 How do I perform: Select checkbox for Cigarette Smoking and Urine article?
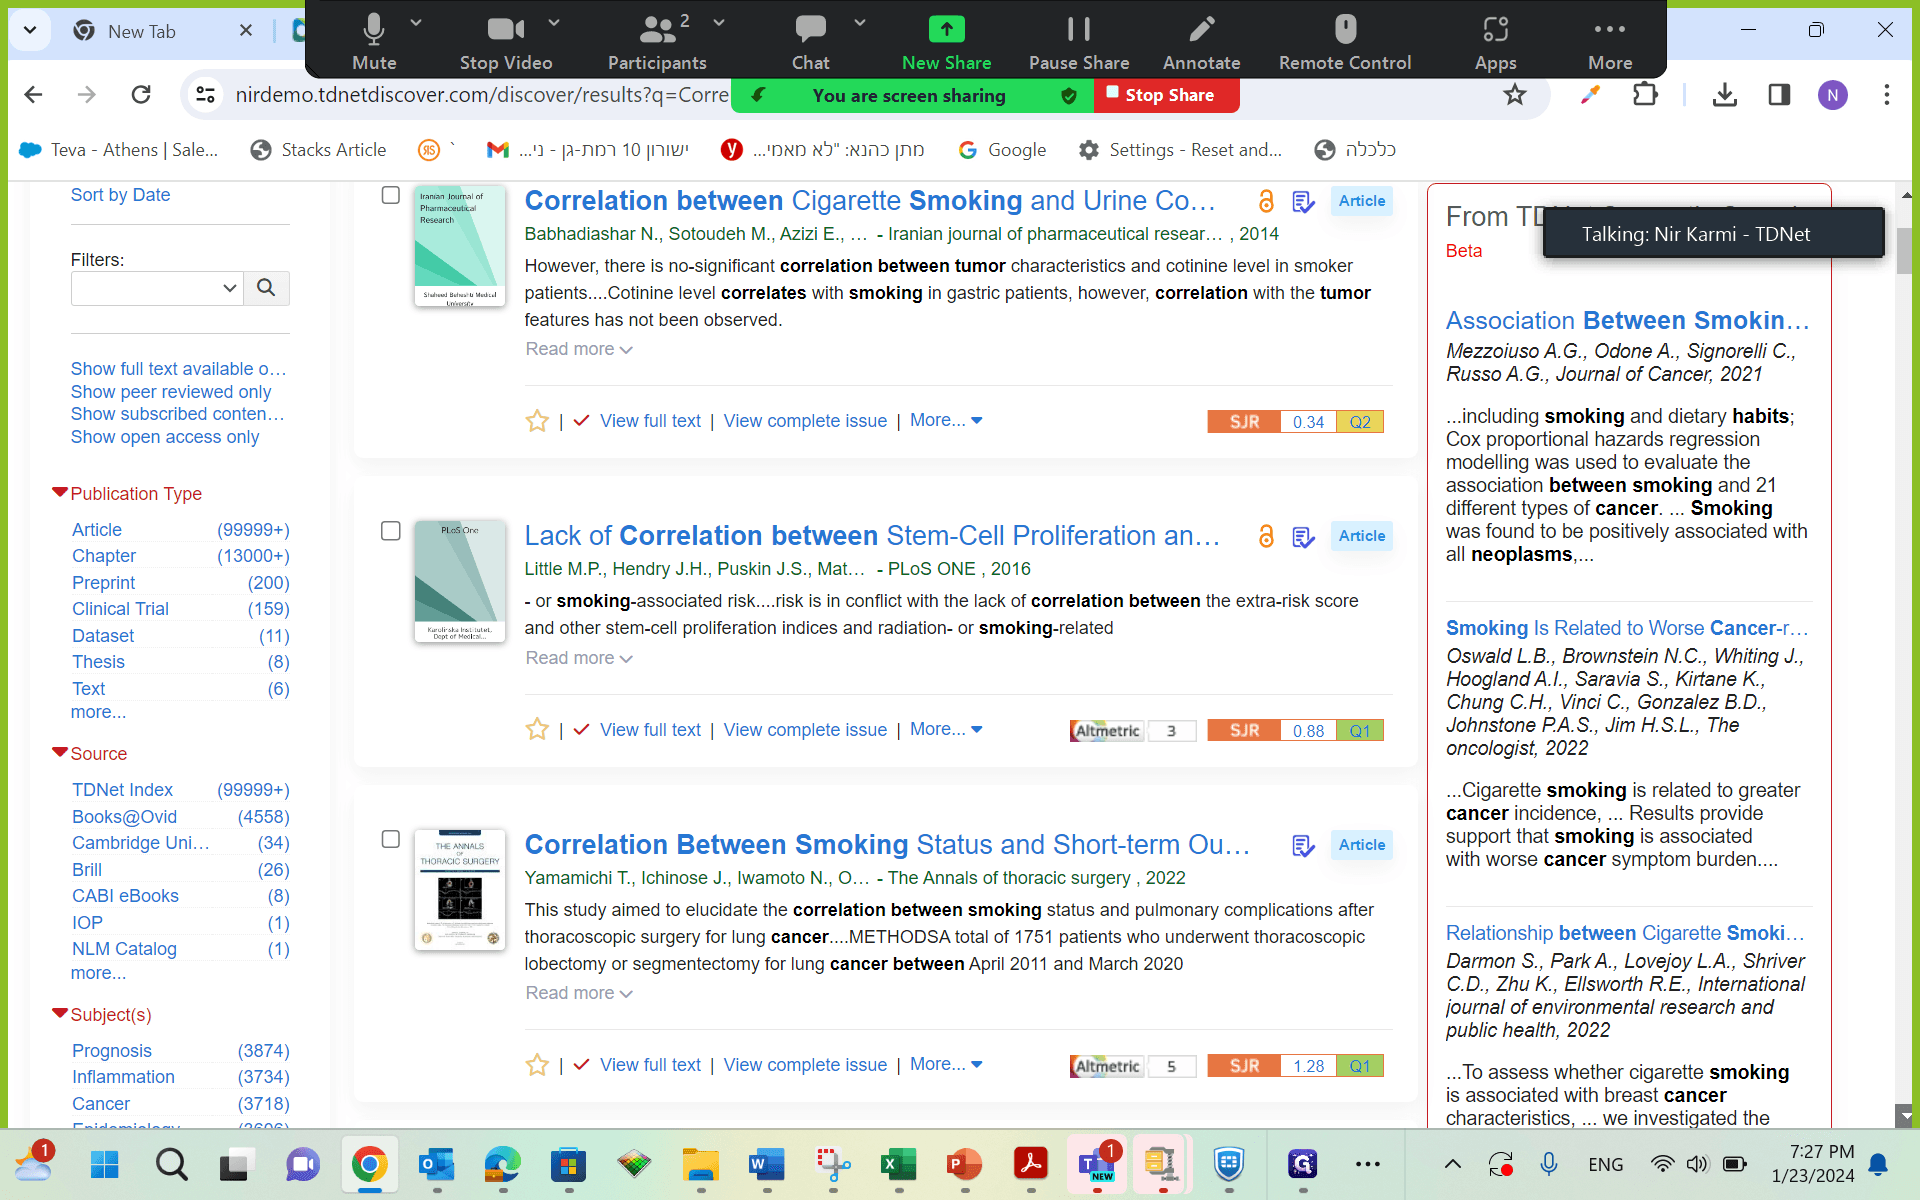[x=391, y=195]
